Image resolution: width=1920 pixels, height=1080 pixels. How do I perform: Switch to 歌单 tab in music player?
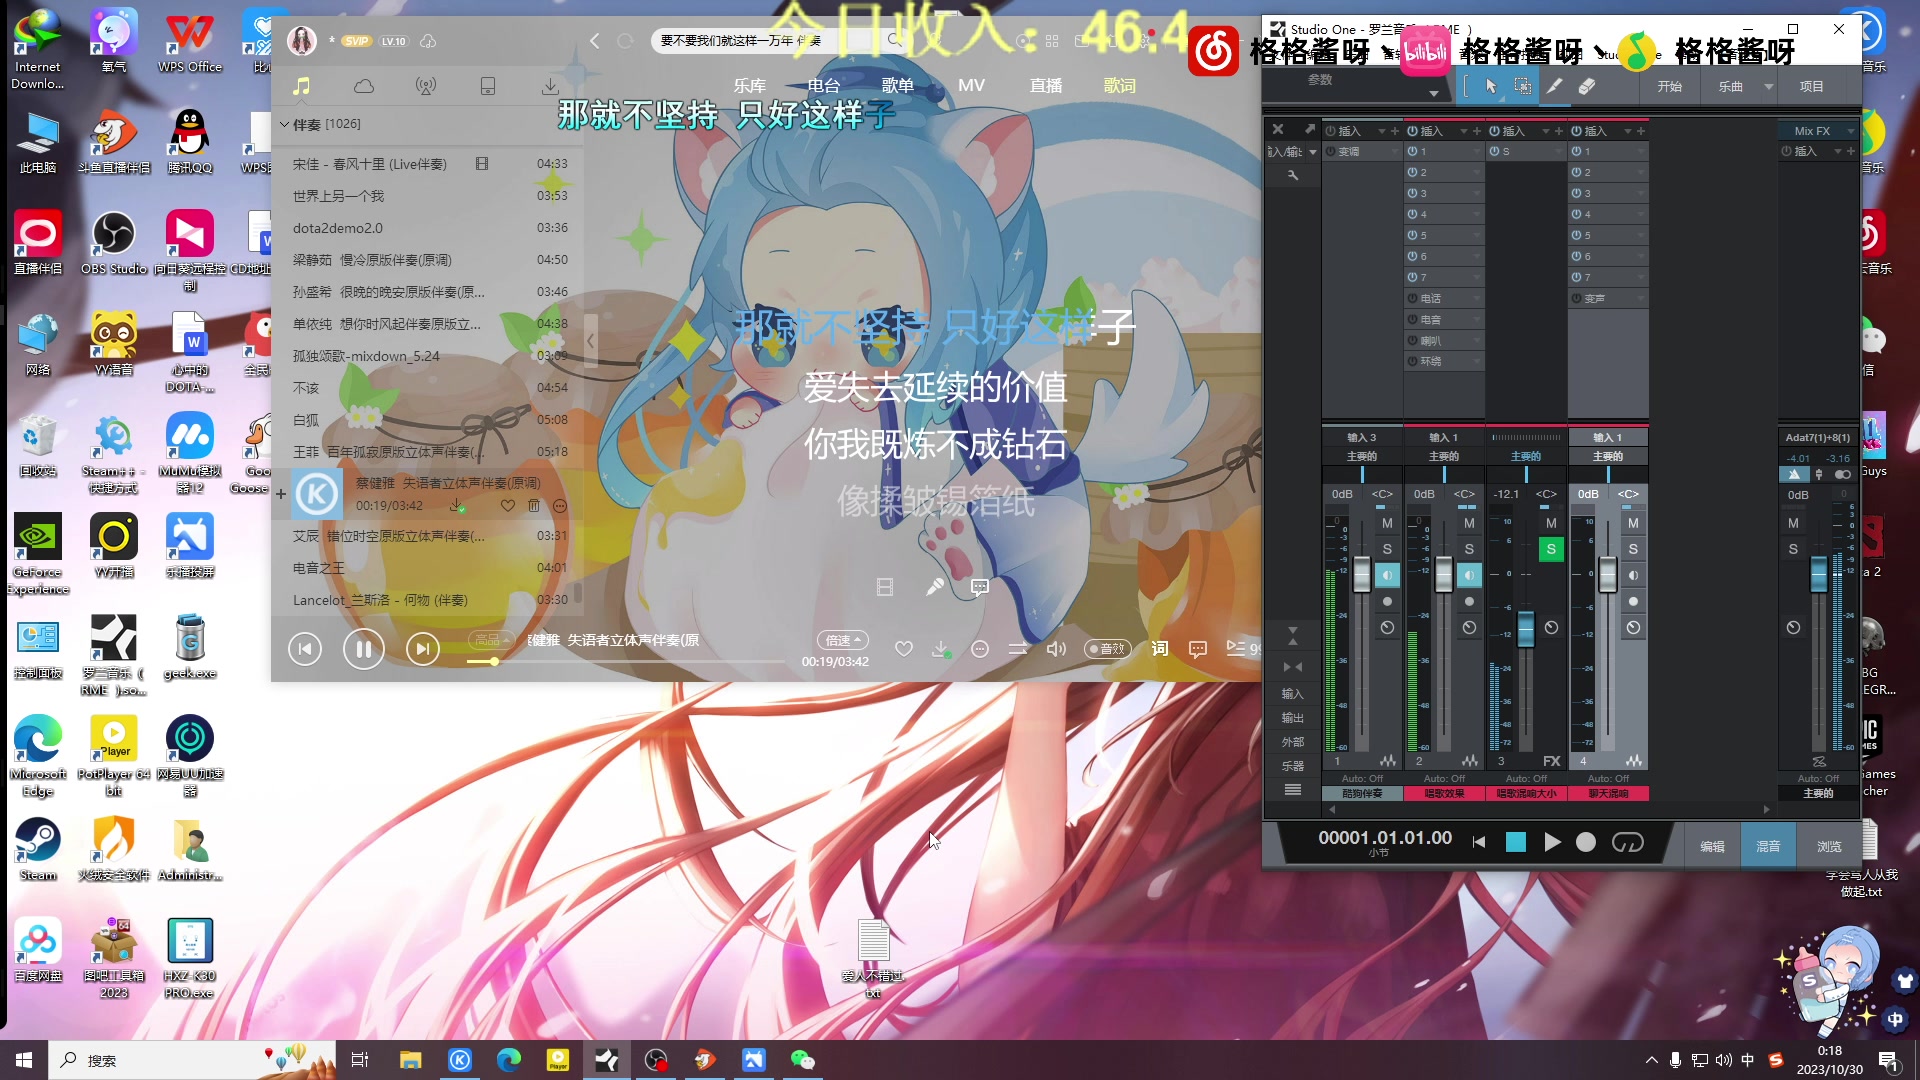pos(897,86)
